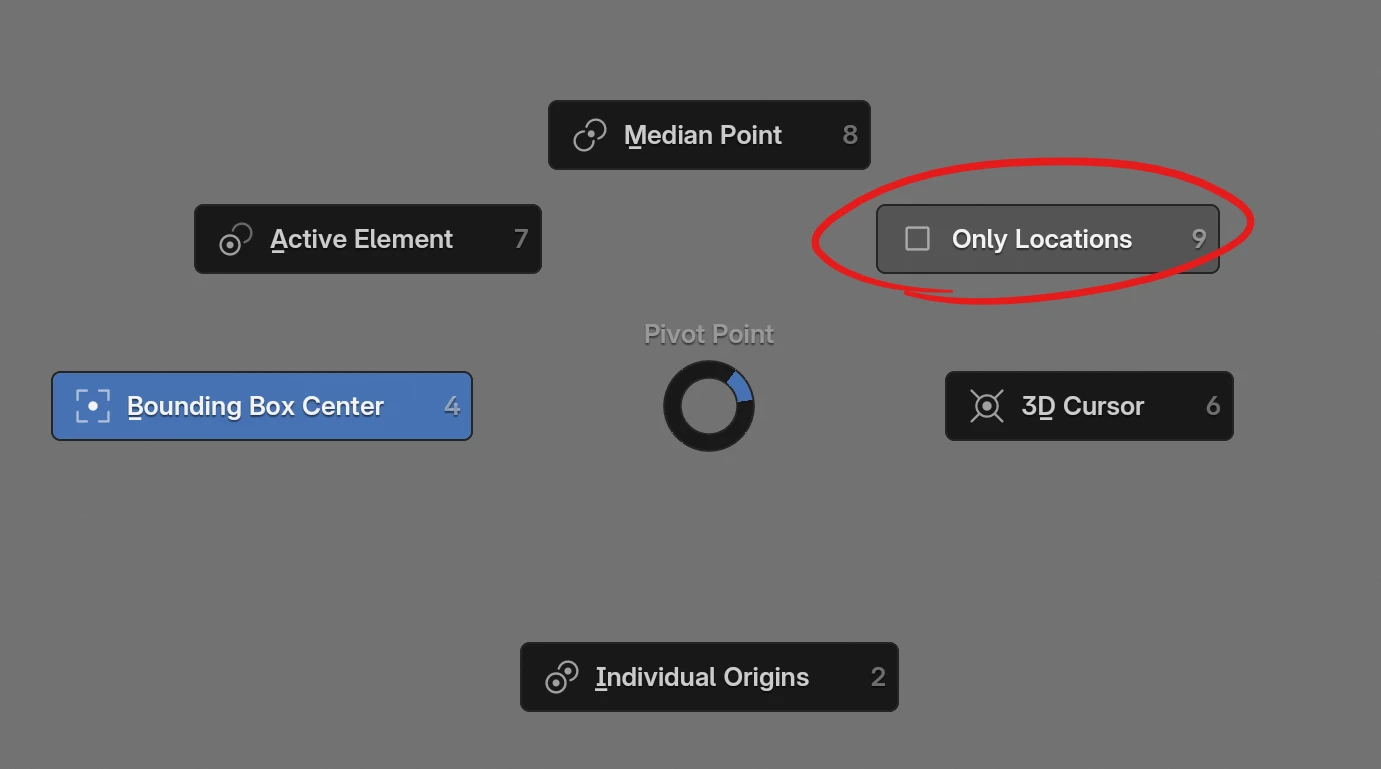Viewport: 1381px width, 769px height.
Task: Switch pivot to Individual Origins
Action: 701,678
